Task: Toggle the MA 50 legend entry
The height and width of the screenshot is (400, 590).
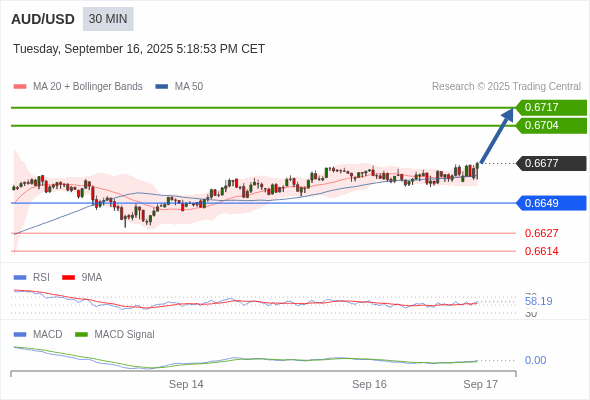Action: pos(179,87)
